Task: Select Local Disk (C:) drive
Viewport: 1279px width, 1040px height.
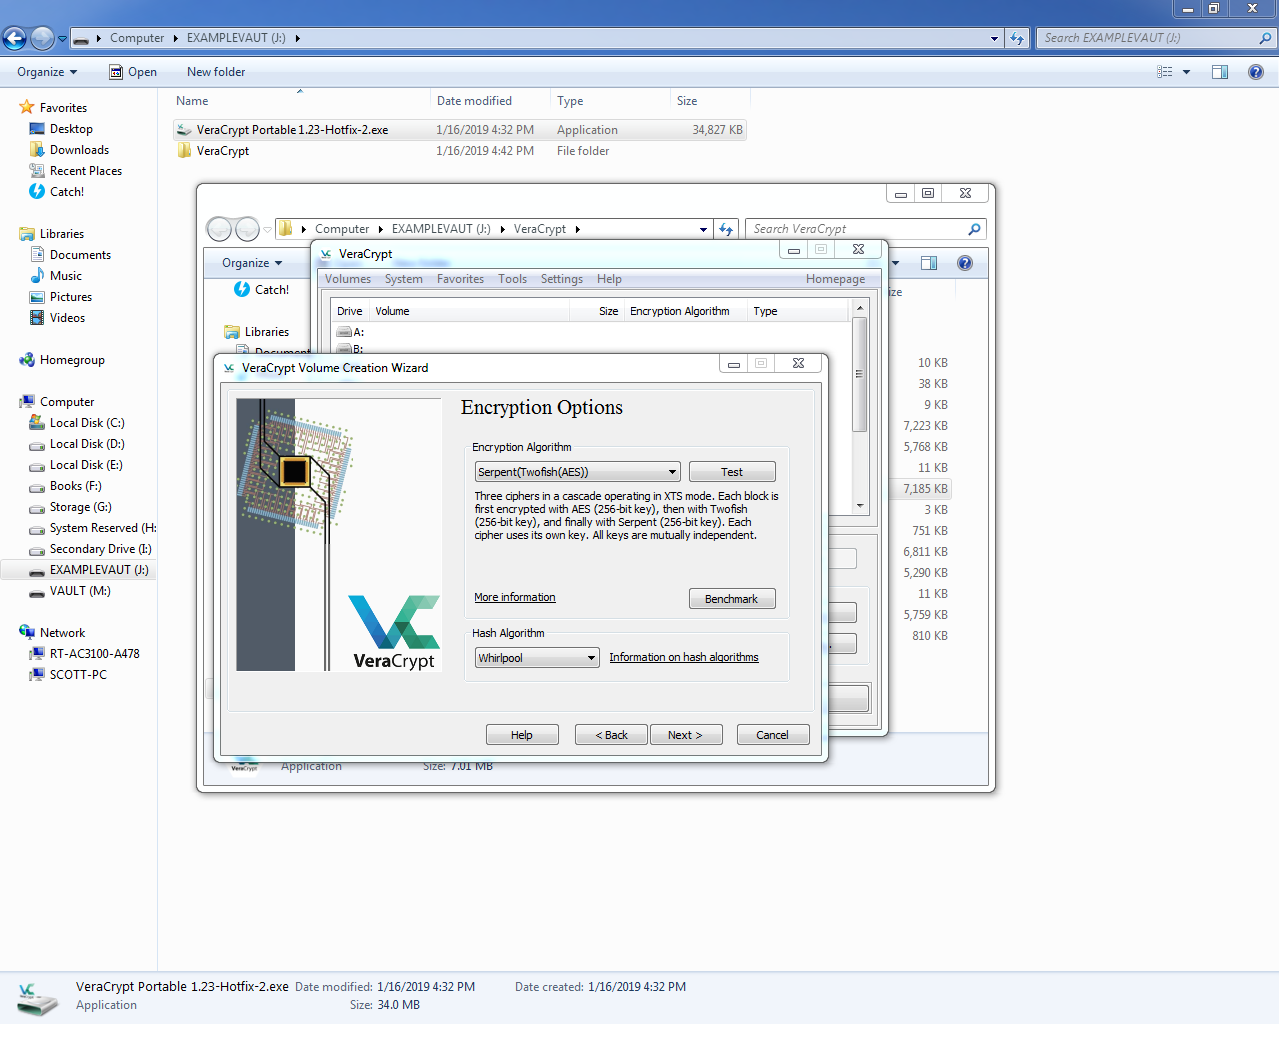Action: 77,423
